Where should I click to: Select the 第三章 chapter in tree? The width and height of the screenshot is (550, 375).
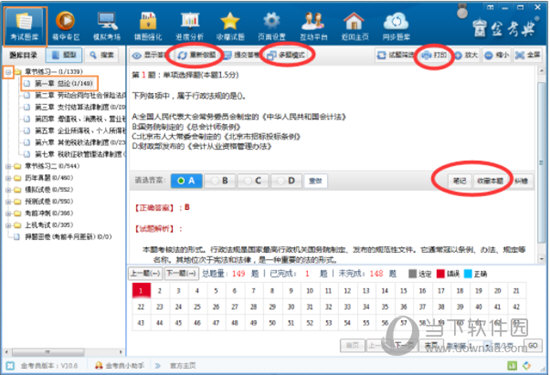80,107
